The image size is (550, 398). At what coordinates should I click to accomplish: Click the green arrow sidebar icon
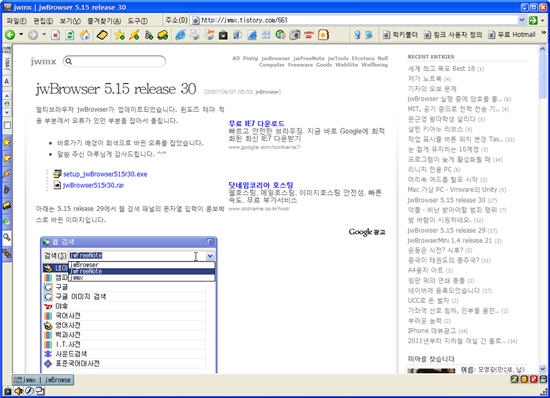click(7, 222)
